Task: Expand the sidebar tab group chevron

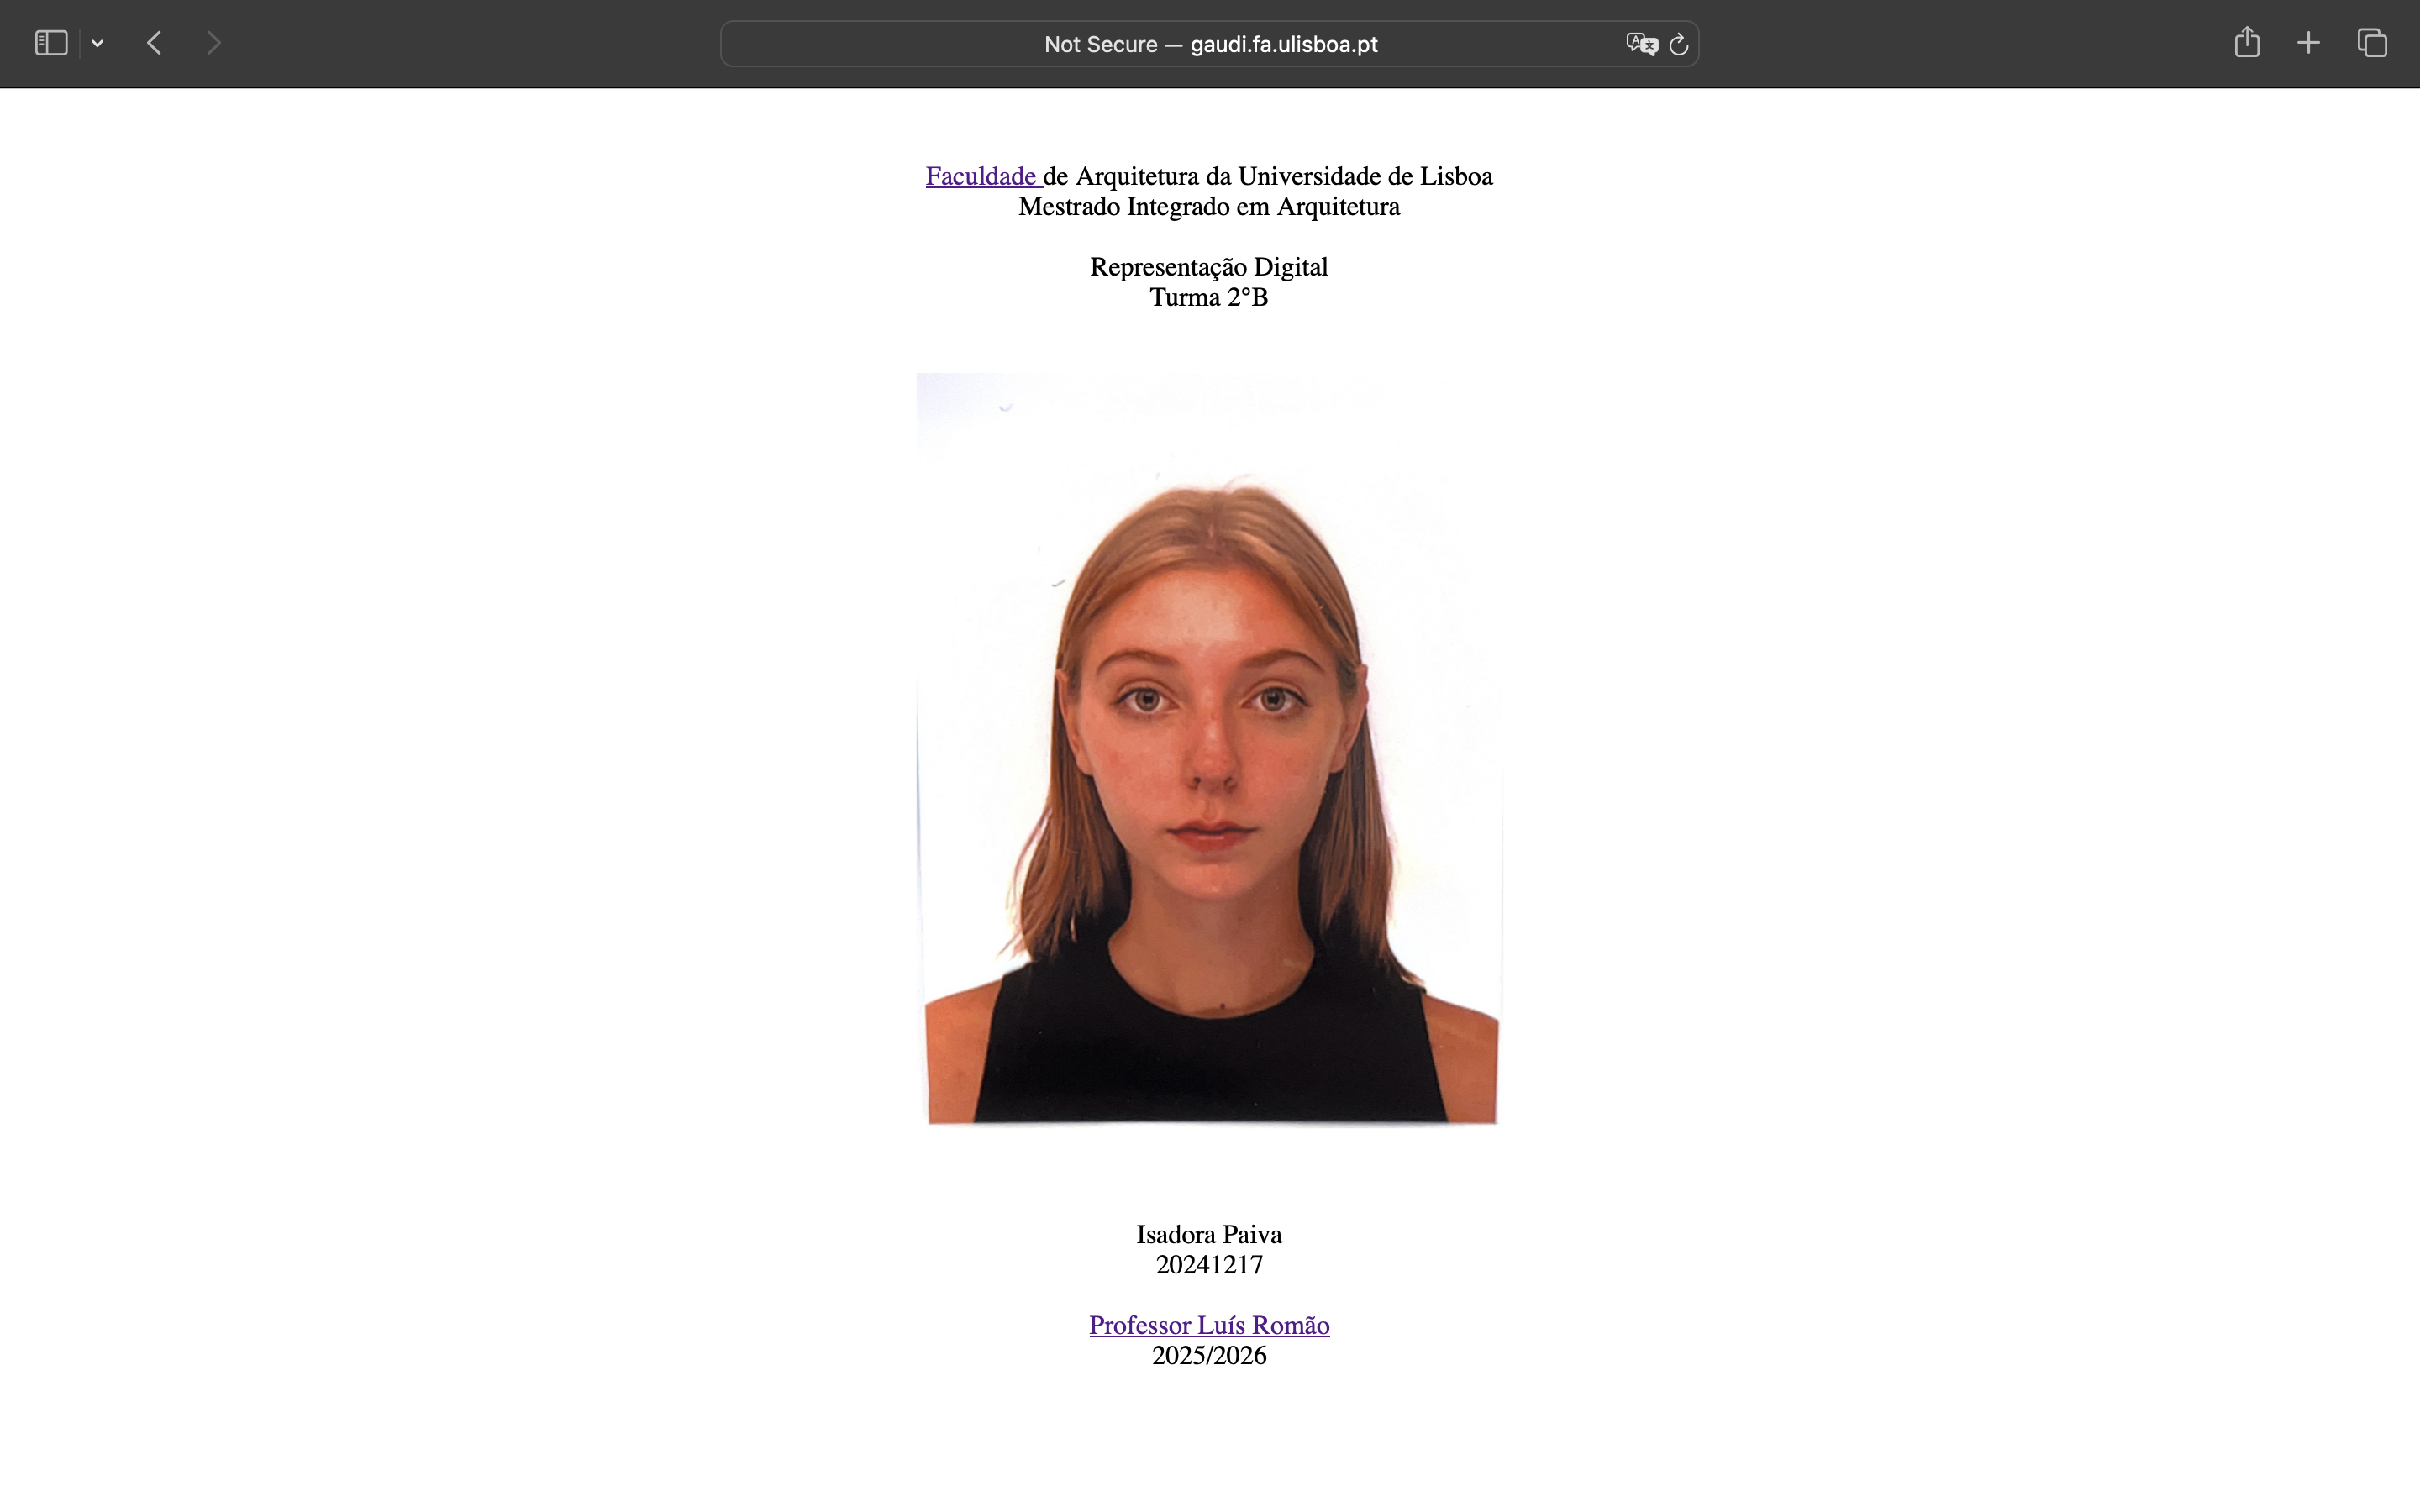Action: [97, 43]
